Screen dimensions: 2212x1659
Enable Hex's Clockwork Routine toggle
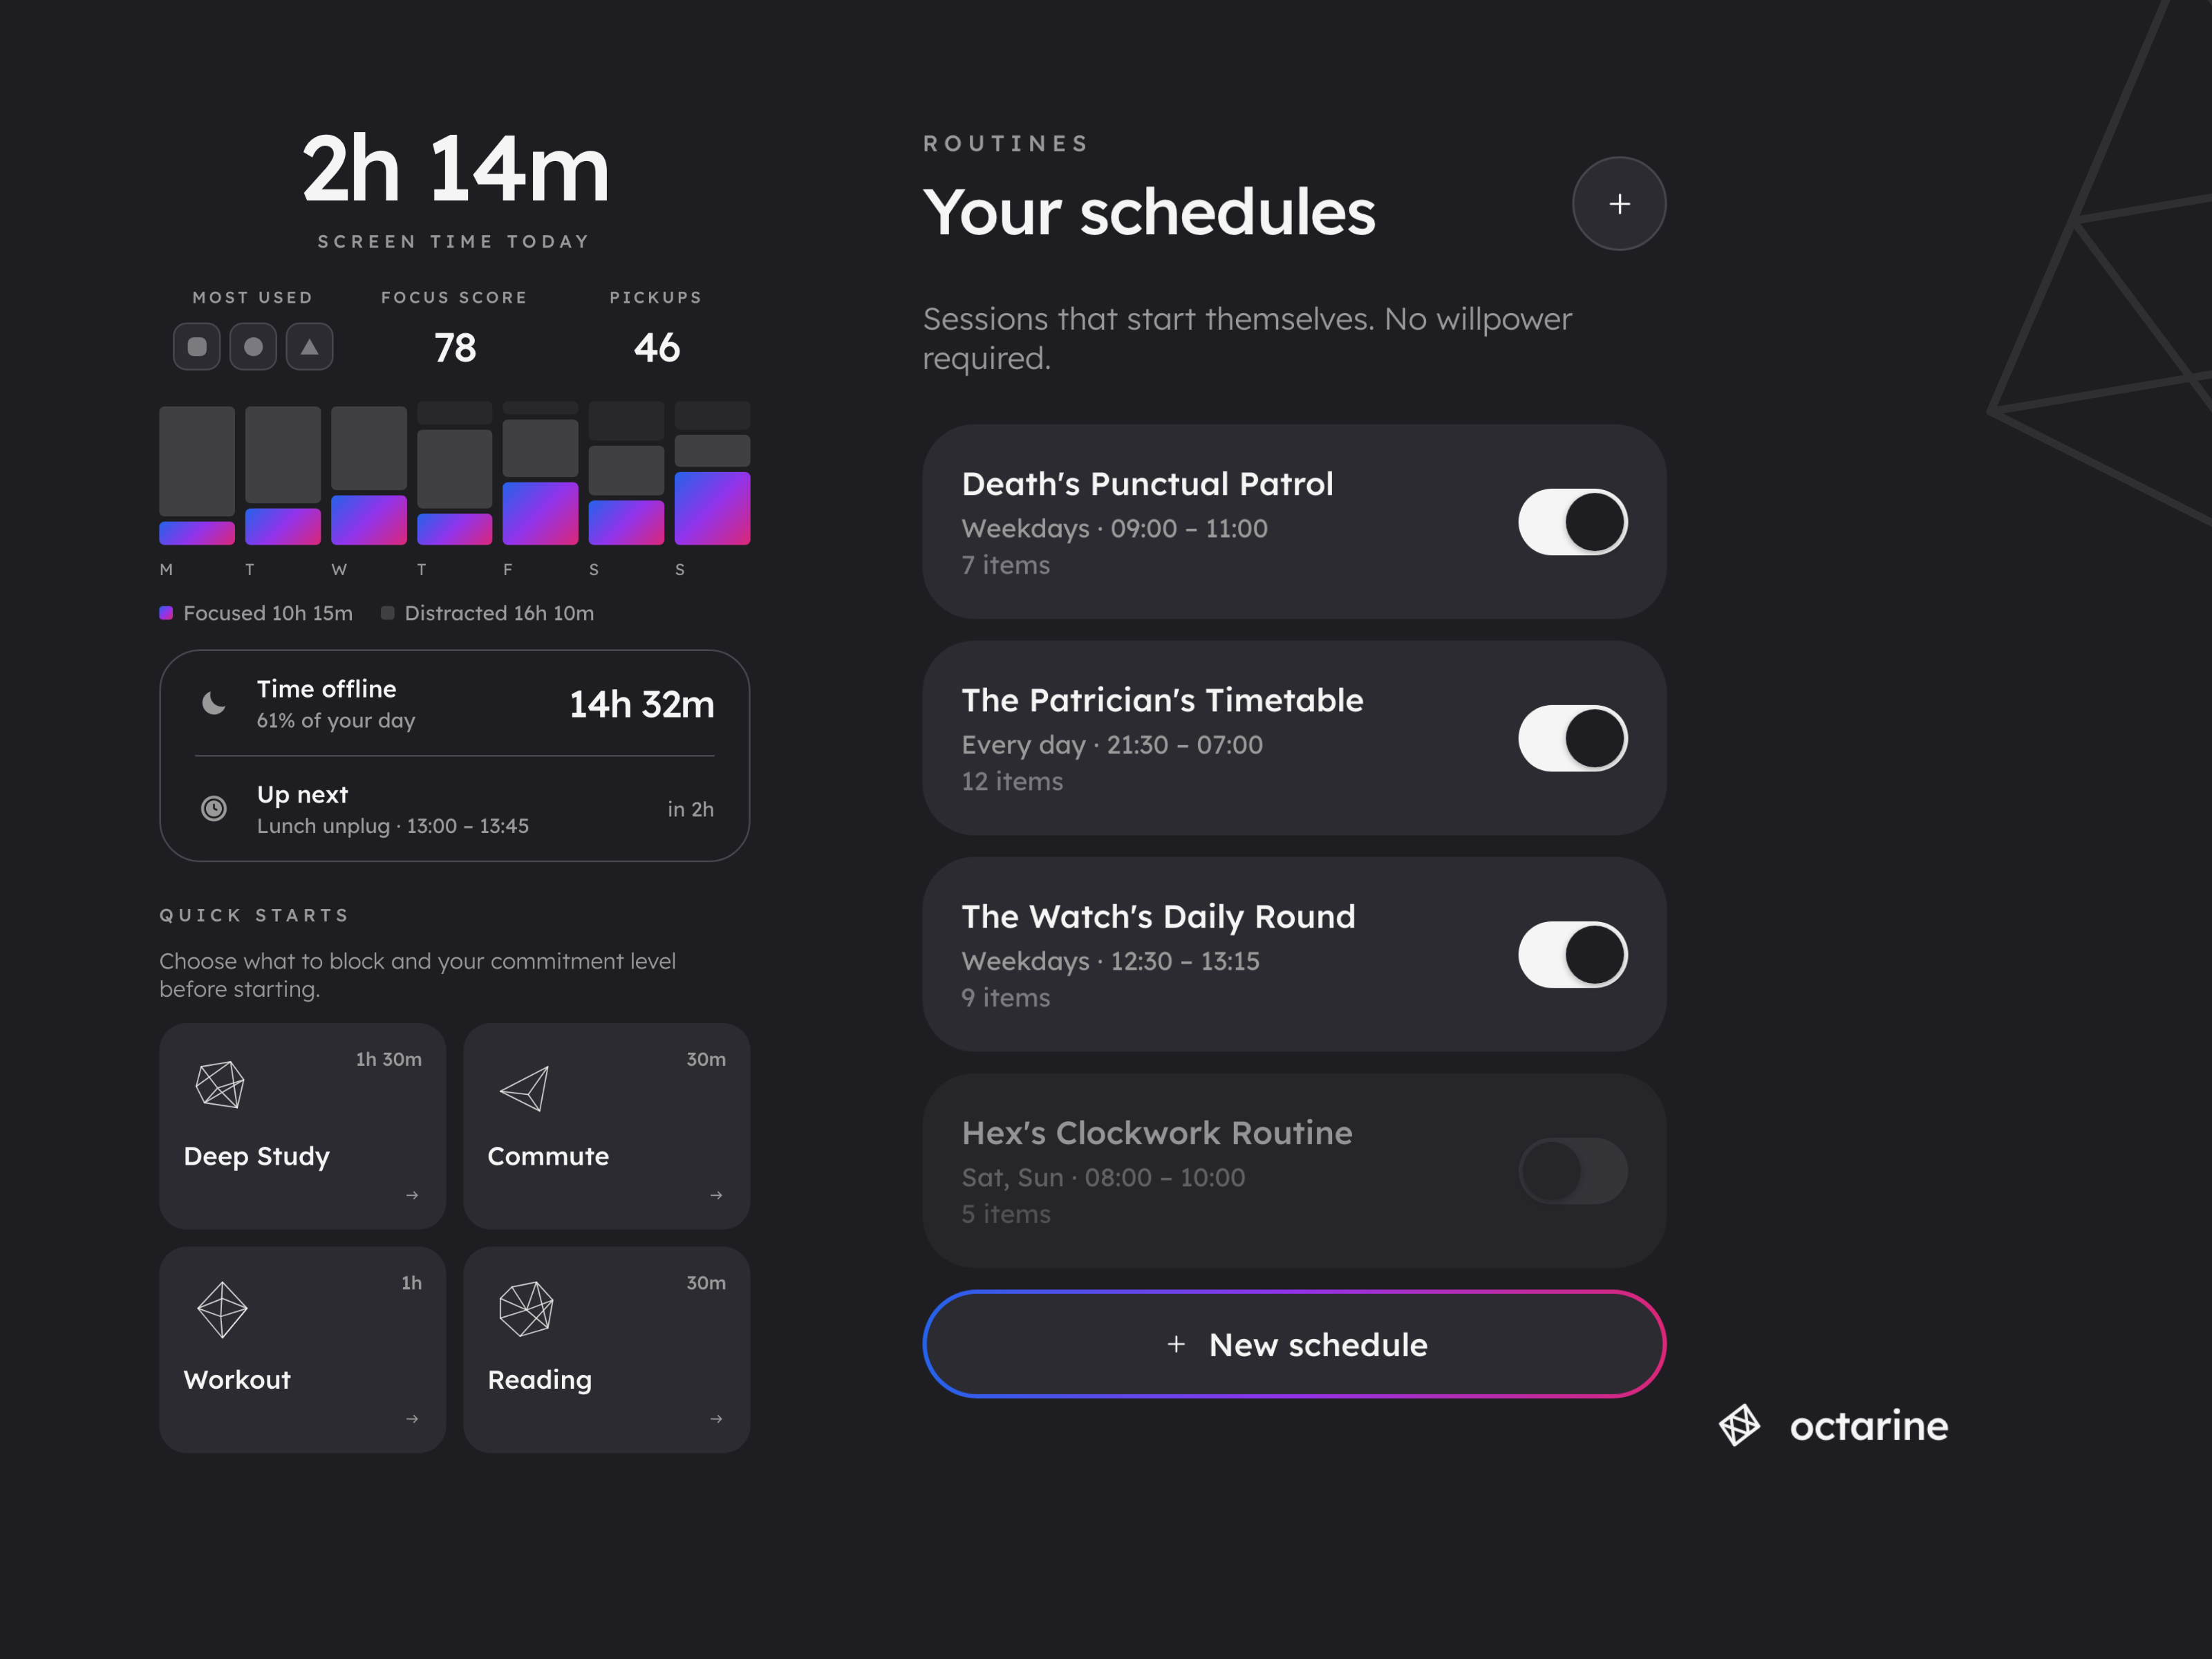pos(1573,1171)
